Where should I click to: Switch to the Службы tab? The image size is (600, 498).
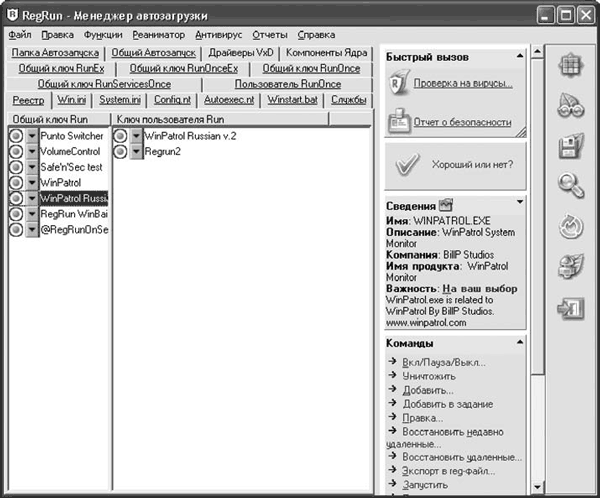click(349, 100)
